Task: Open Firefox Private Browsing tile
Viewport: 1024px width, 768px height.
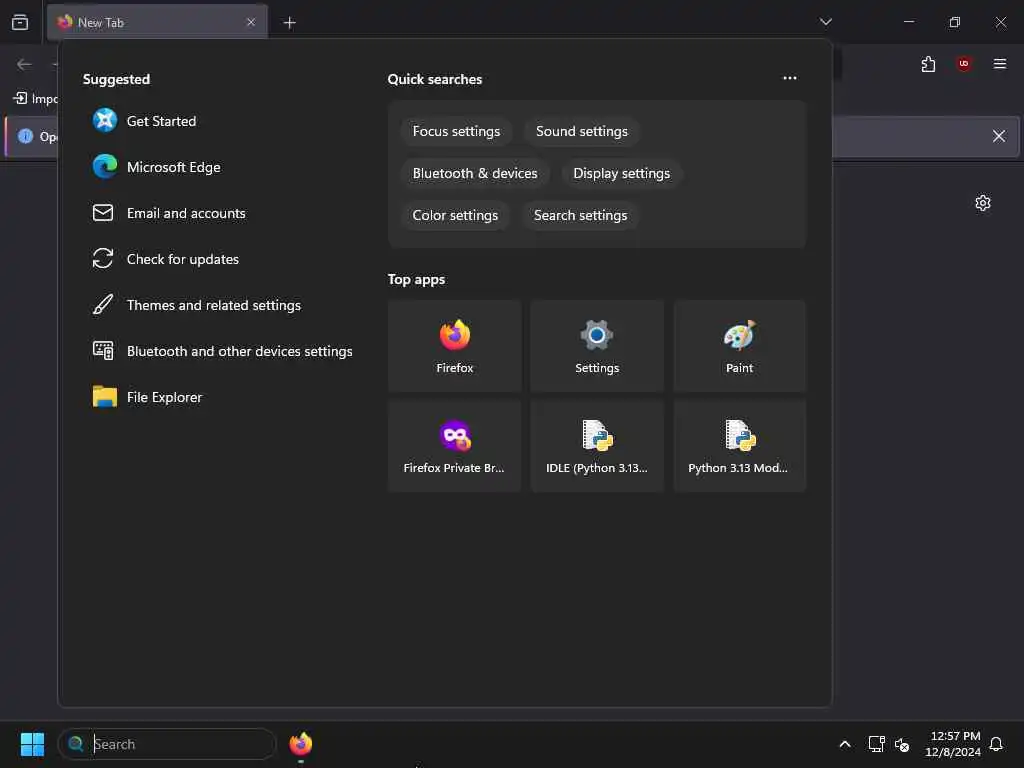Action: [455, 446]
